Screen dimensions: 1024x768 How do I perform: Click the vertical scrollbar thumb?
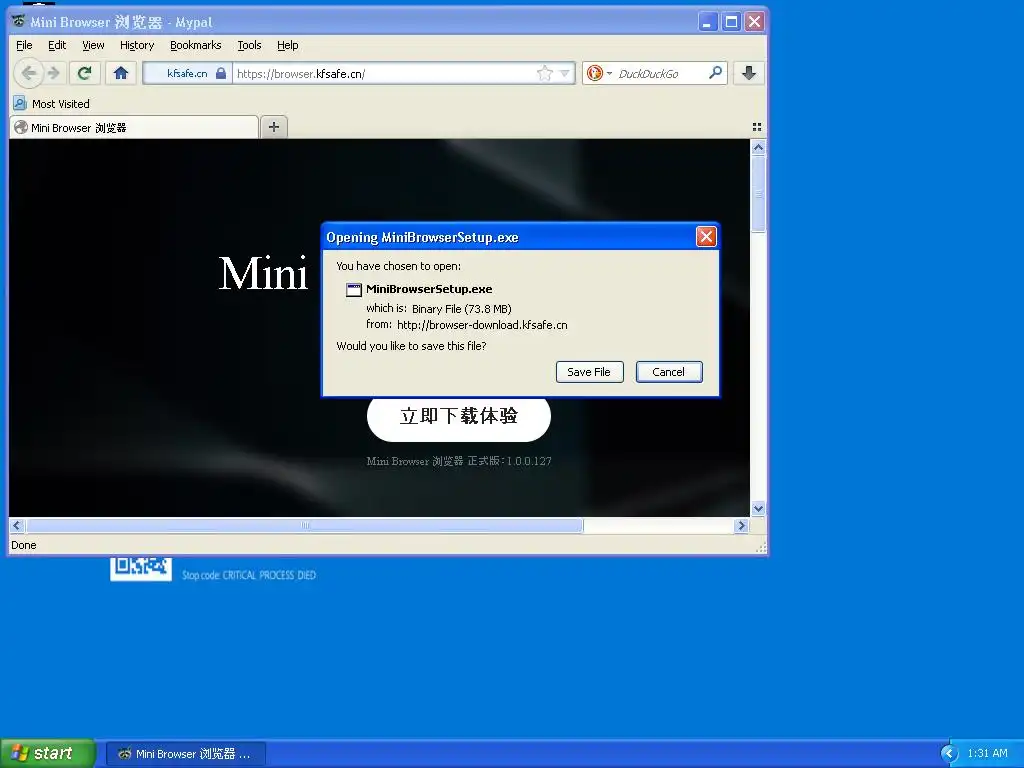[x=758, y=193]
